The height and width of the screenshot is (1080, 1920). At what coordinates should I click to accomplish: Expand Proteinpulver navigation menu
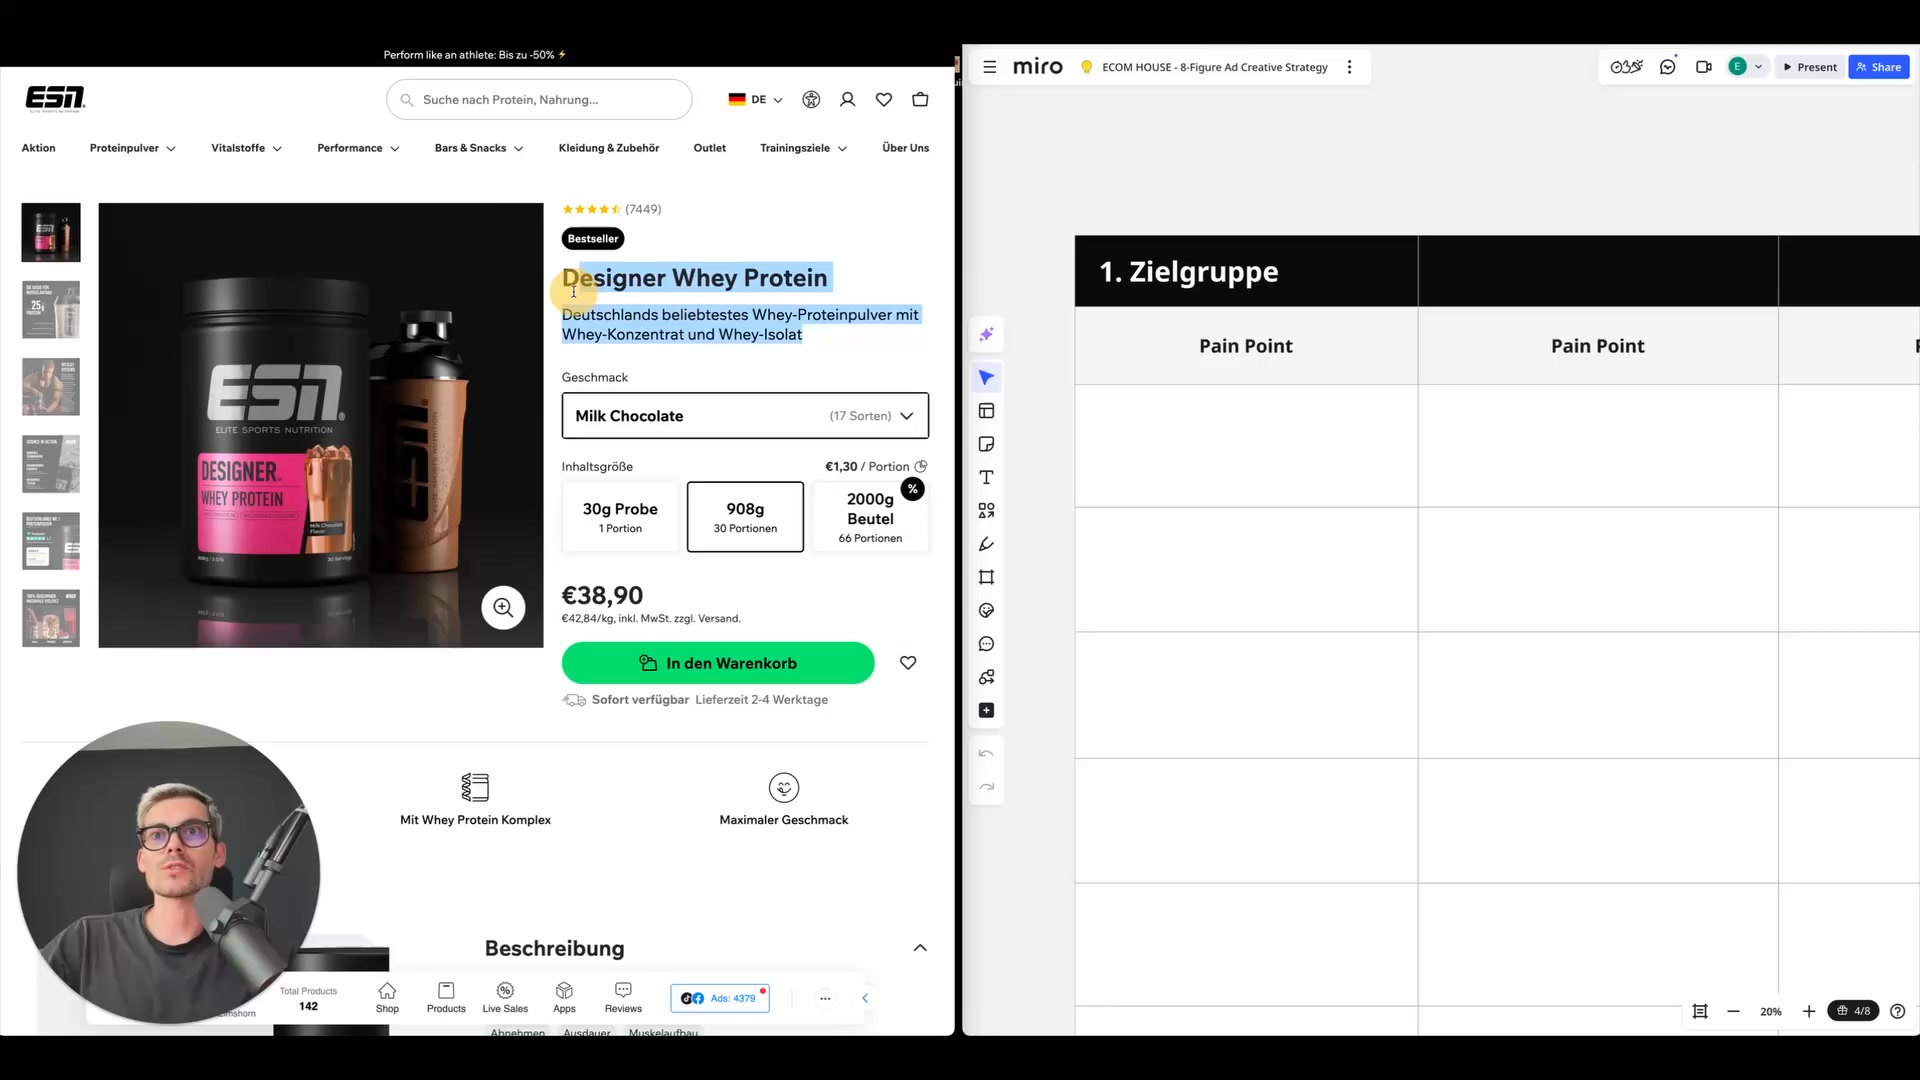(132, 148)
